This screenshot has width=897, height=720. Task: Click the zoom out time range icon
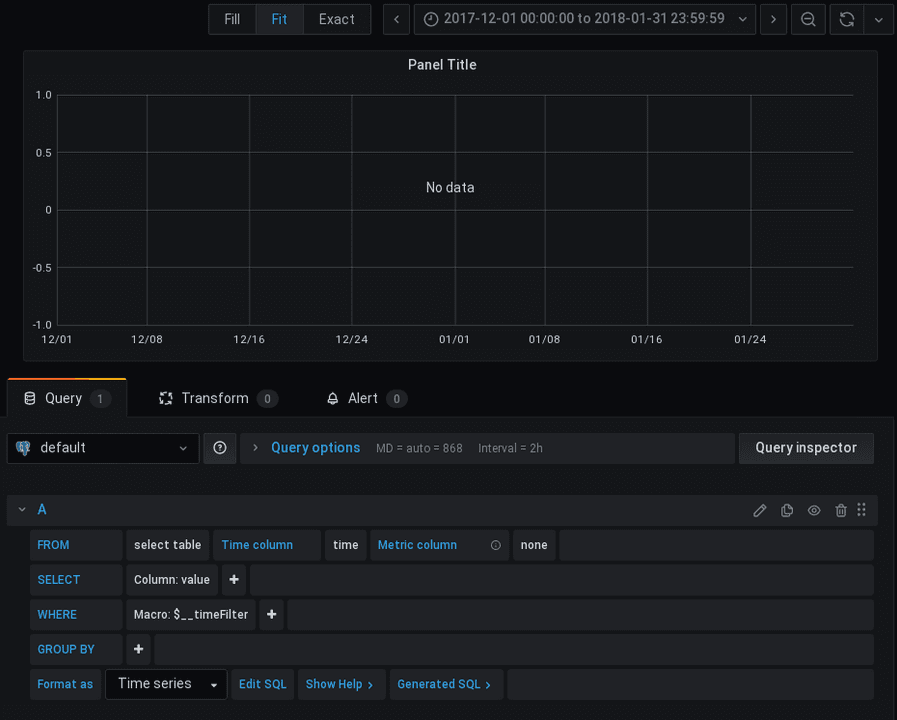[808, 19]
